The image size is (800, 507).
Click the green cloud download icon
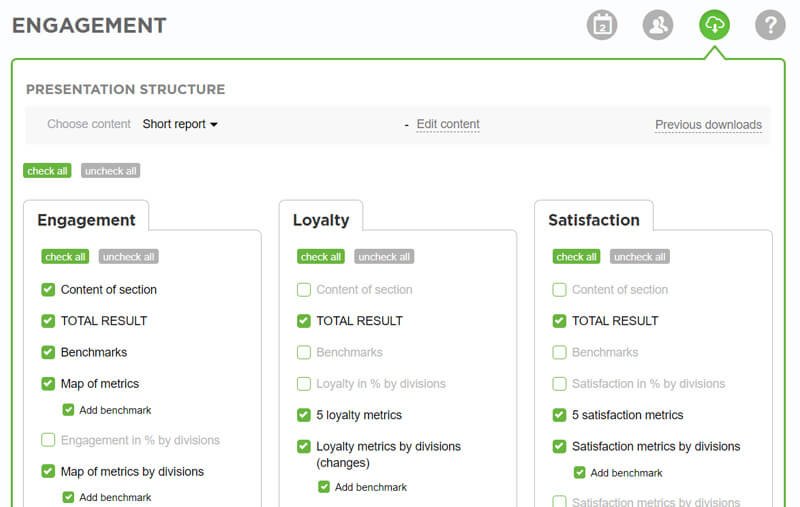click(714, 25)
